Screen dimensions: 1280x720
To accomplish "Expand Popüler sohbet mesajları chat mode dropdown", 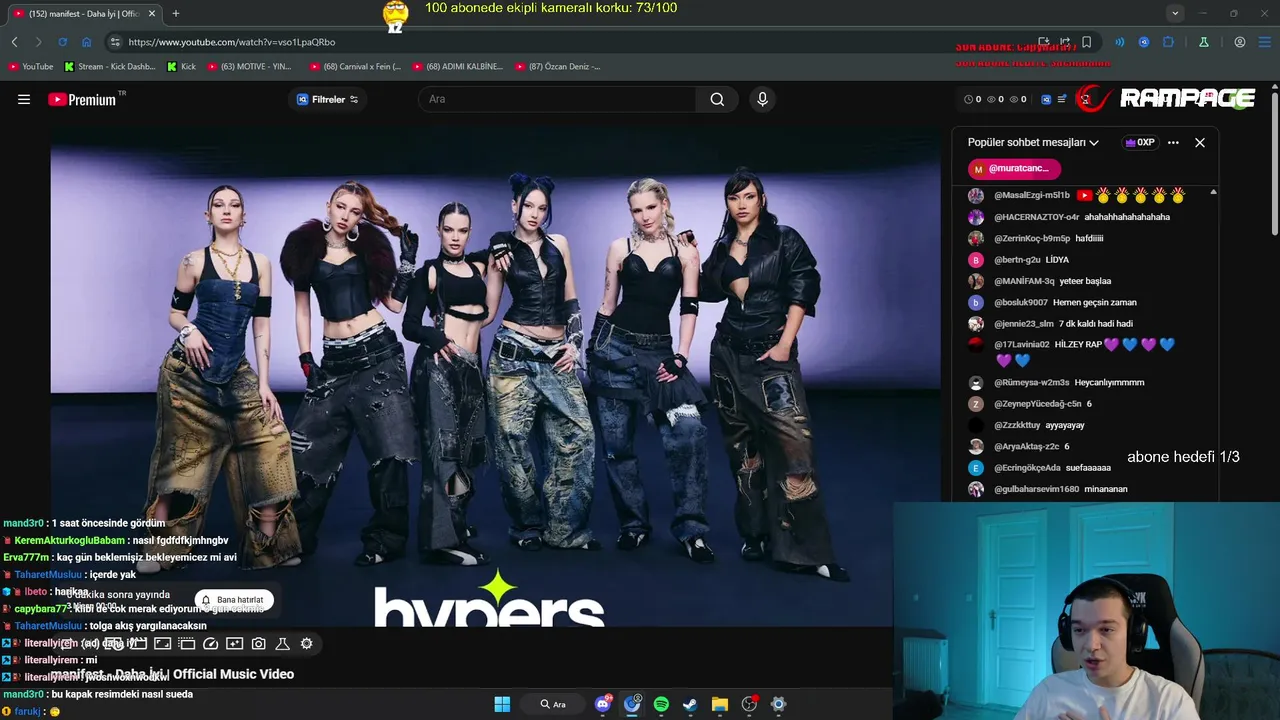I will (1033, 142).
